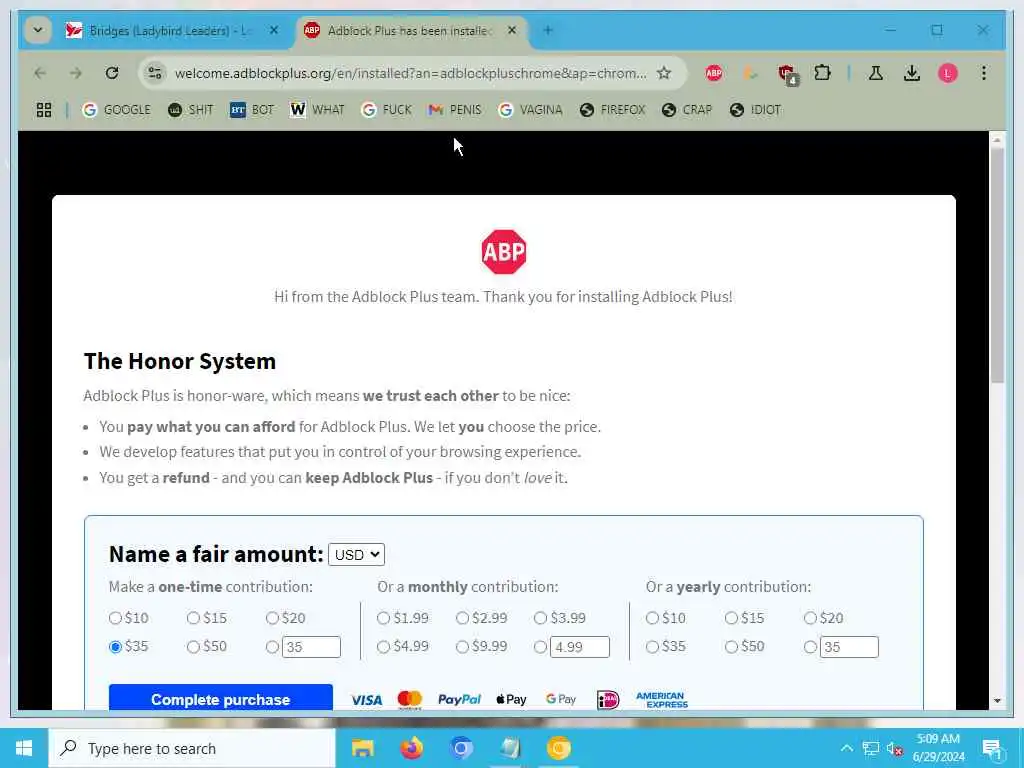
Task: Open the FIREFOX bookmark
Action: tap(613, 110)
